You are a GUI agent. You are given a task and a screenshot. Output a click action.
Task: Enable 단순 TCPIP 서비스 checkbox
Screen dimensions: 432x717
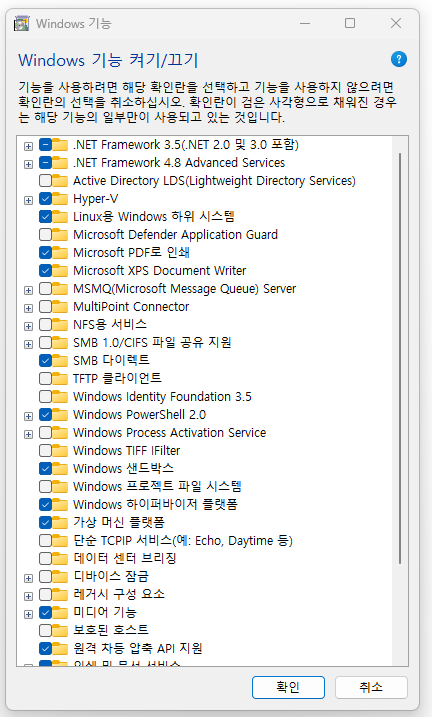(45, 540)
